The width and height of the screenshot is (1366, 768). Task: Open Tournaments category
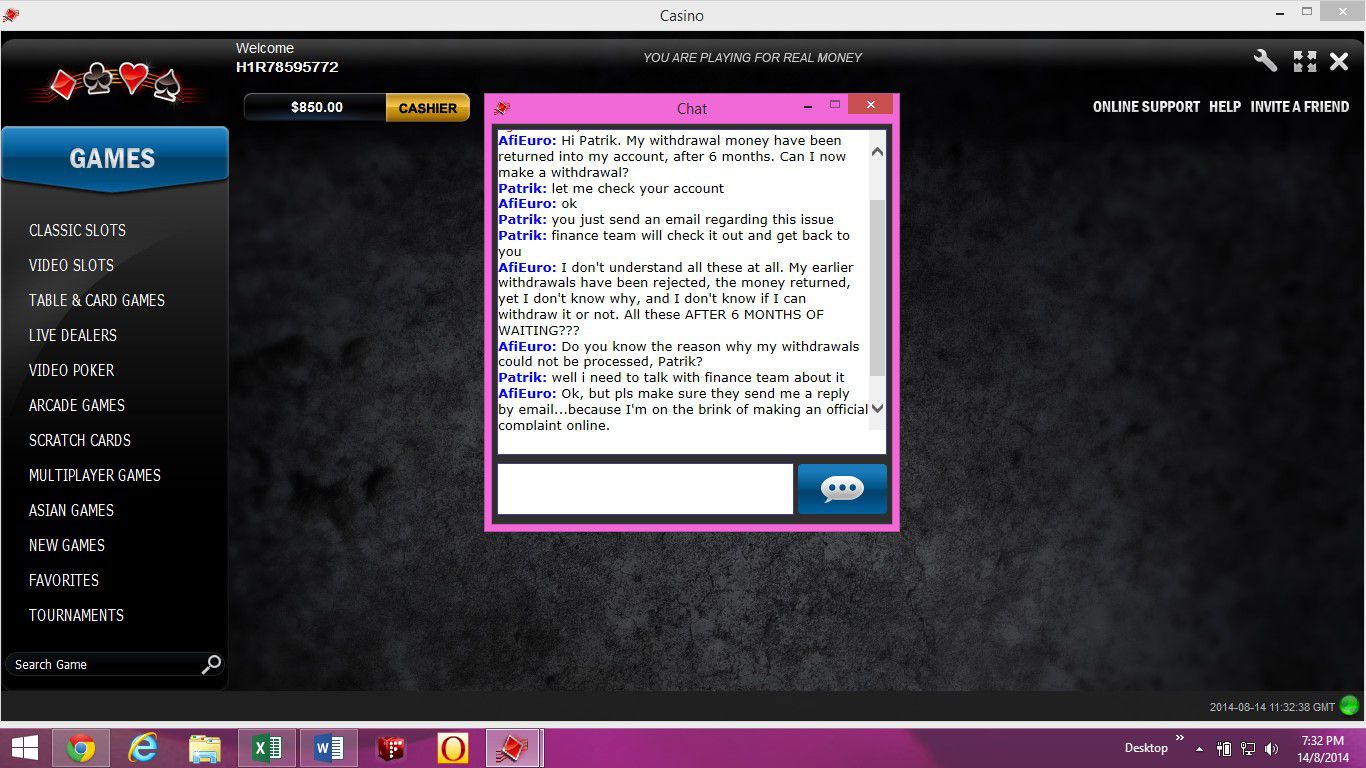[x=76, y=615]
